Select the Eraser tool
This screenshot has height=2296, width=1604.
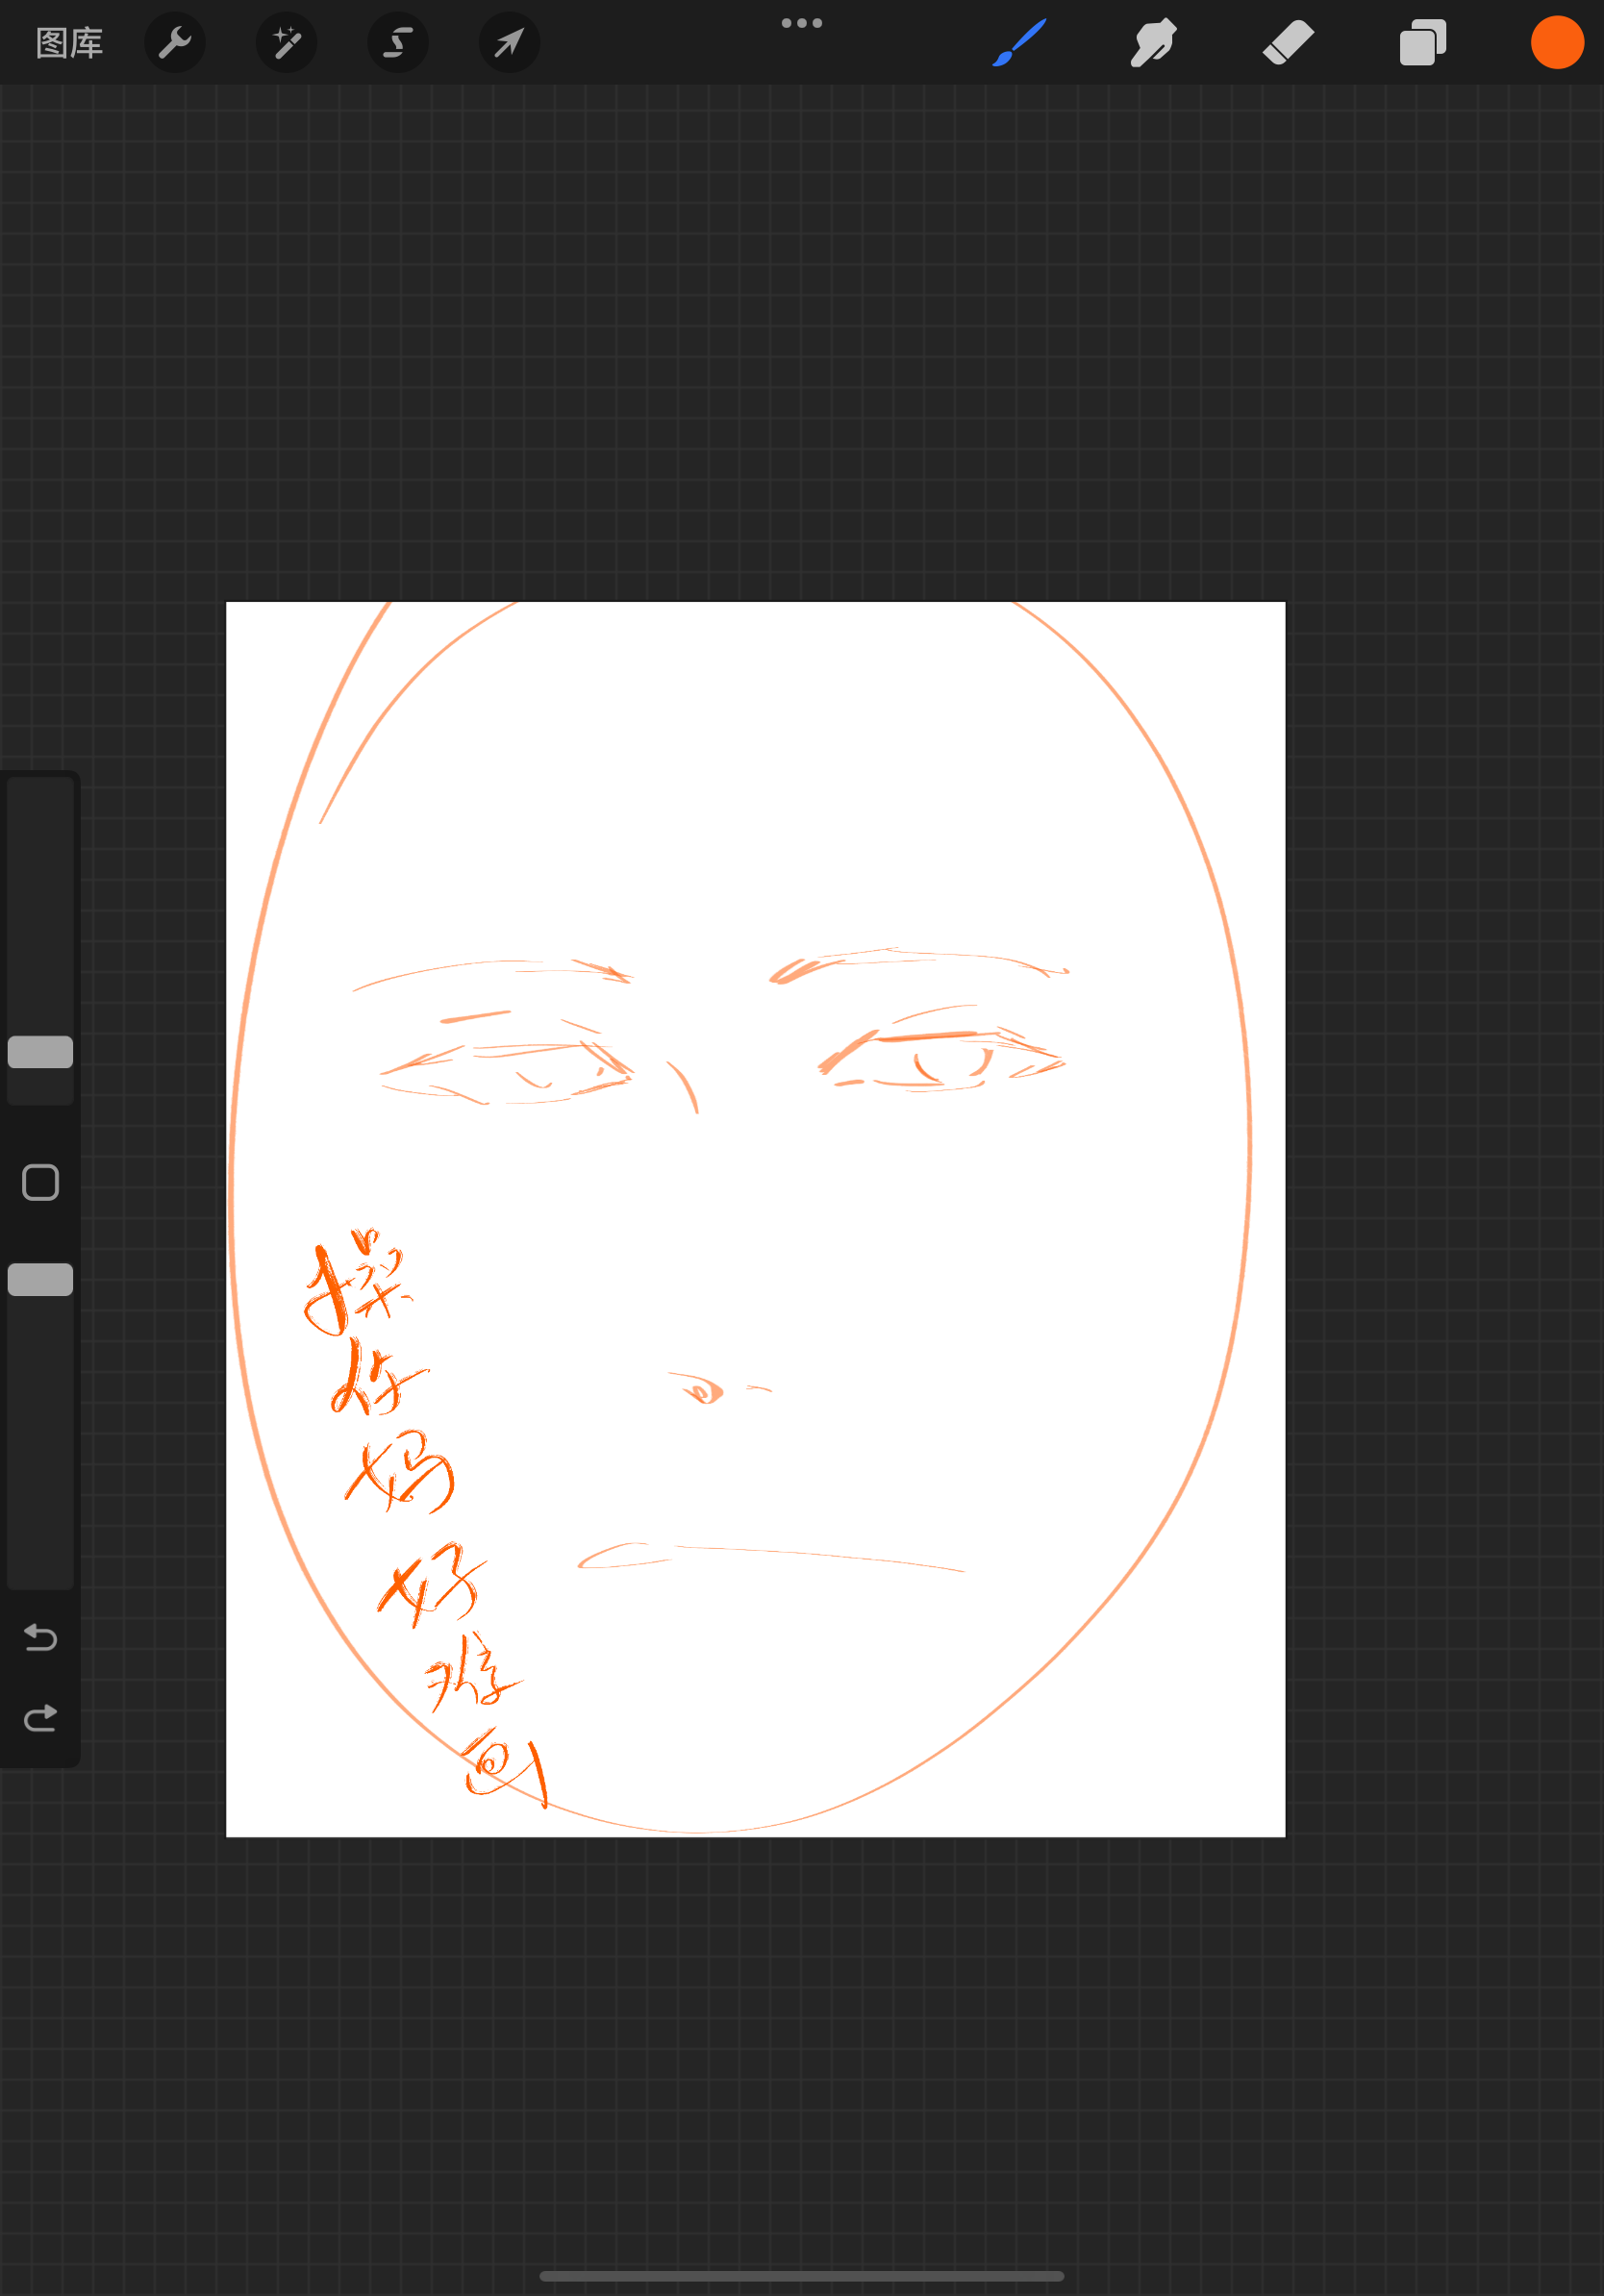(1288, 43)
